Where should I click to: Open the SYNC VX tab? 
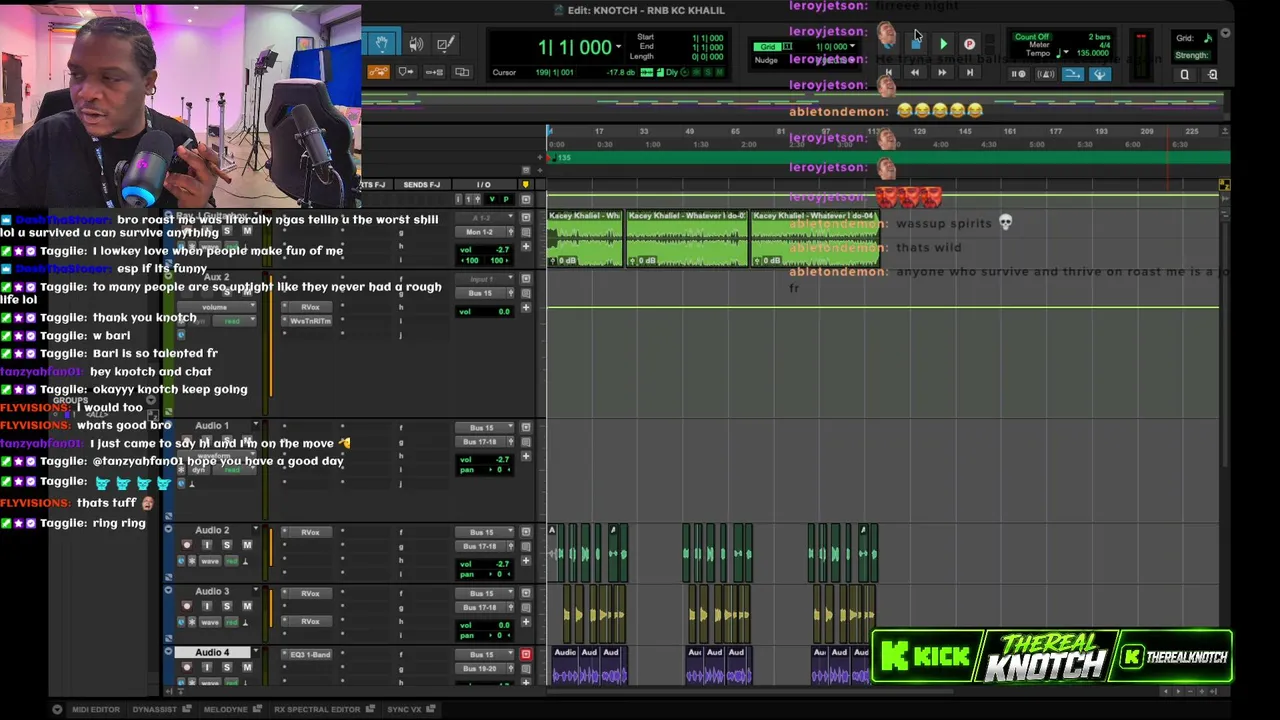click(405, 709)
